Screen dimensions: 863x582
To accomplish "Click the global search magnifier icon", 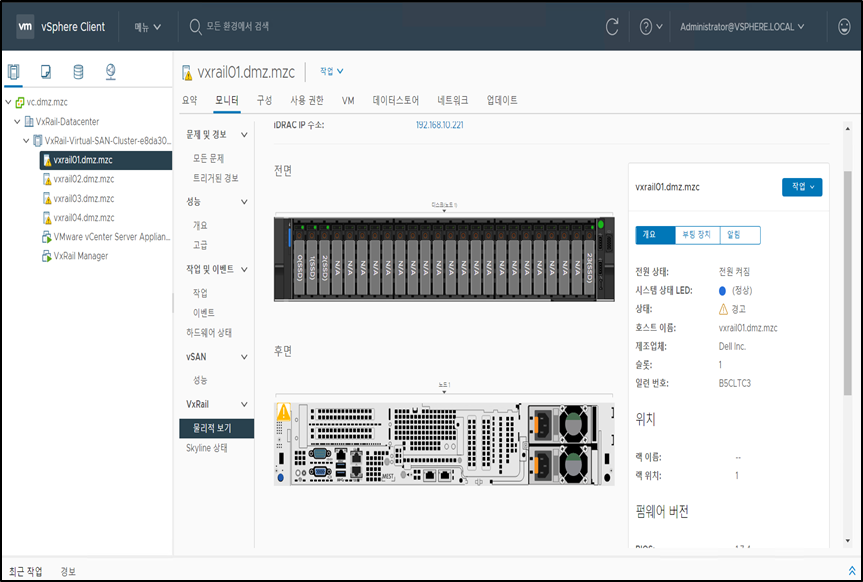I will pyautogui.click(x=195, y=26).
